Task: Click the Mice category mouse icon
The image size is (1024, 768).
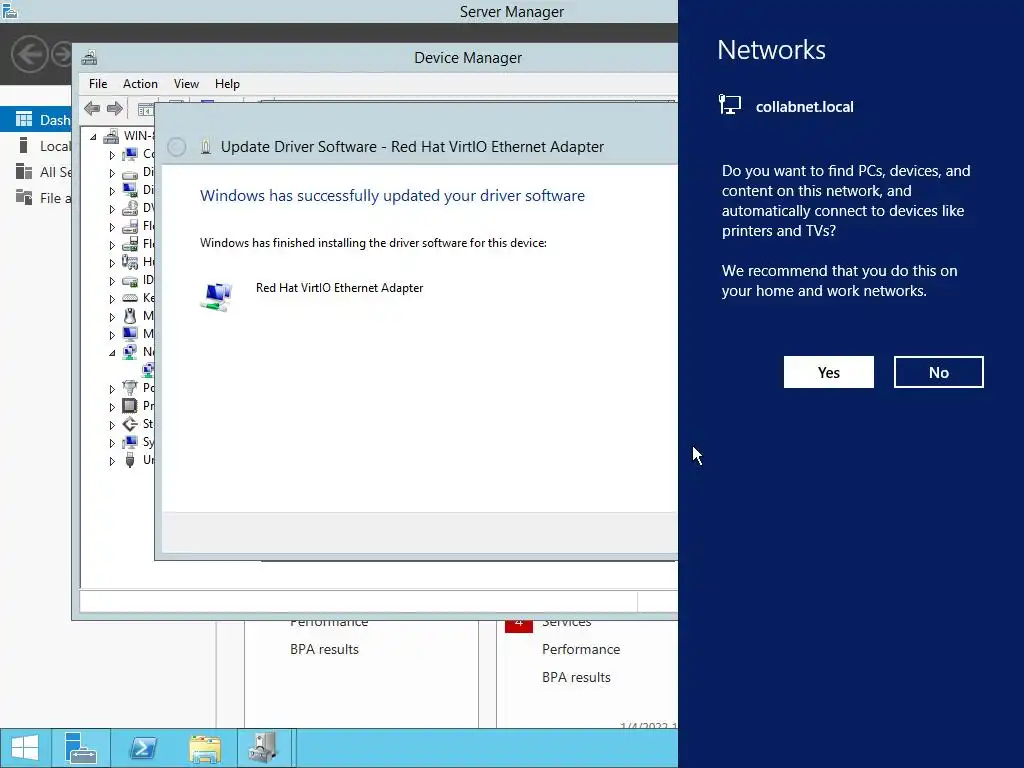Action: [130, 316]
